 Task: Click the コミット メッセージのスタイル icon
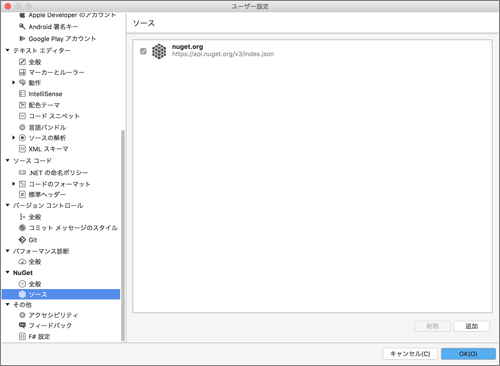[x=22, y=228]
